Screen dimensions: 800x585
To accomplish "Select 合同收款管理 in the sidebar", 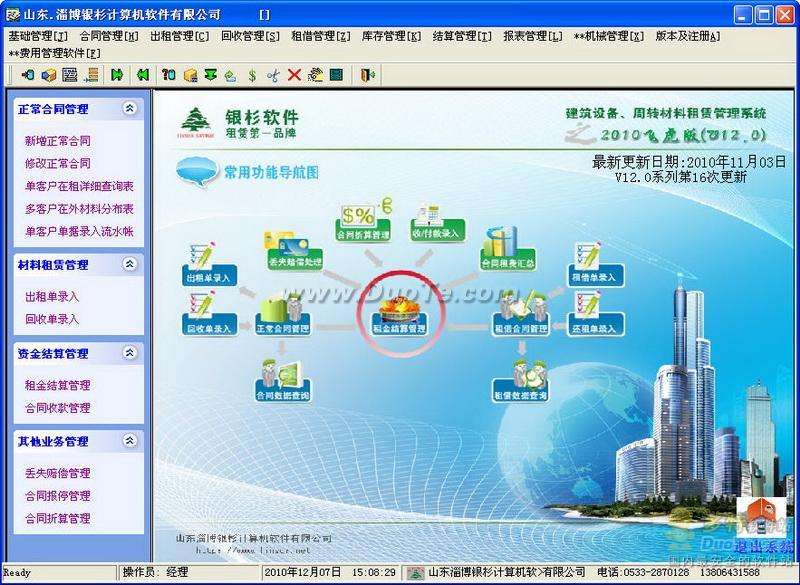I will click(x=58, y=408).
